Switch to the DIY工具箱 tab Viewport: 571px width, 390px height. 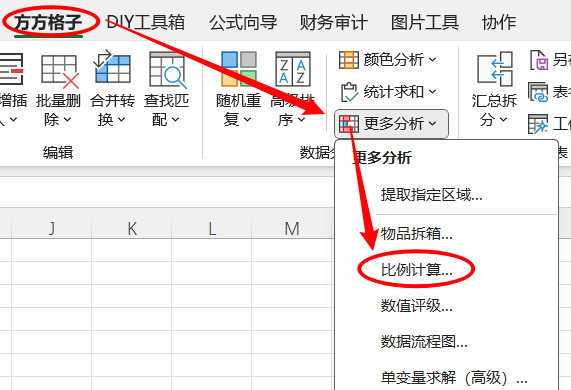tap(146, 22)
